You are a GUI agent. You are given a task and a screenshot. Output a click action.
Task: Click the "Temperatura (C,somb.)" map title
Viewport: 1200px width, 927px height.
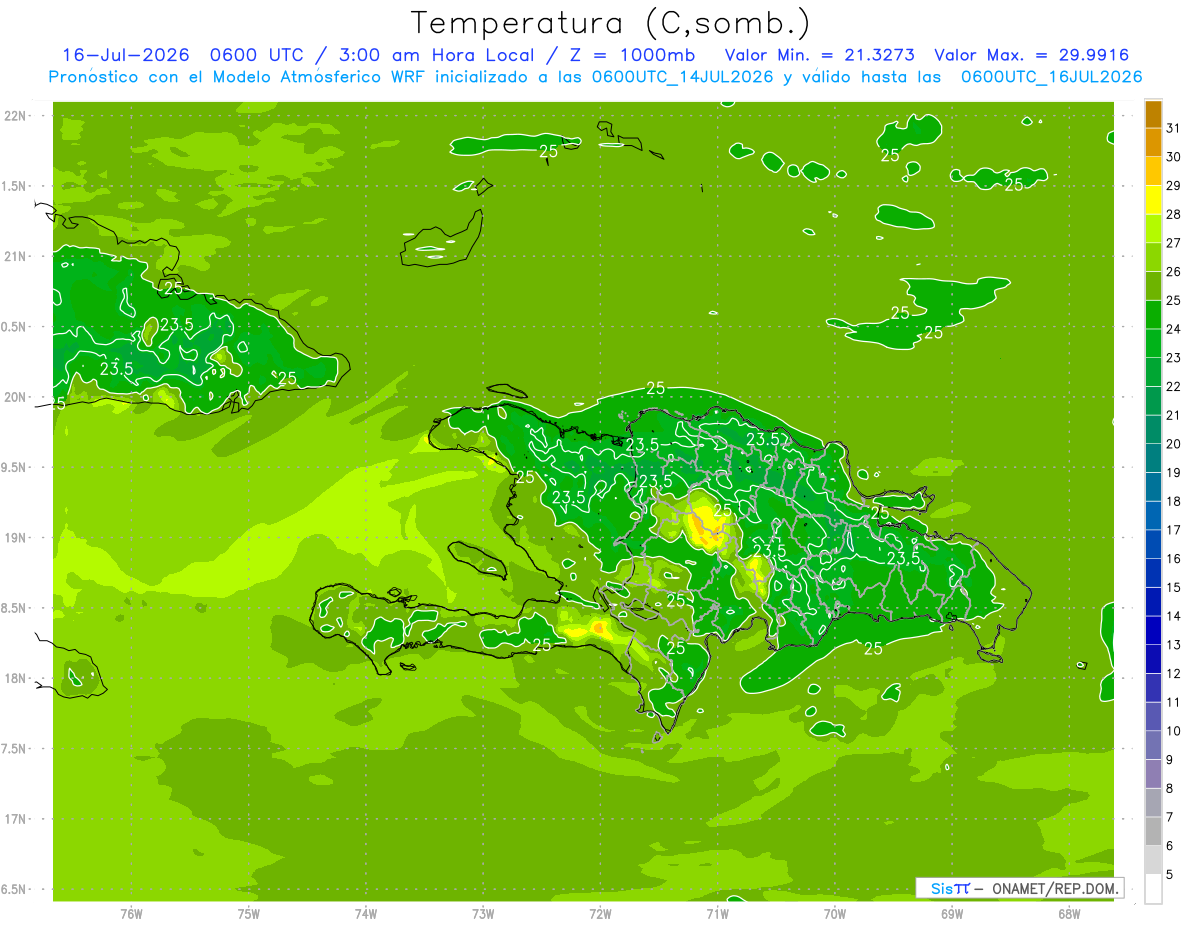pos(610,23)
